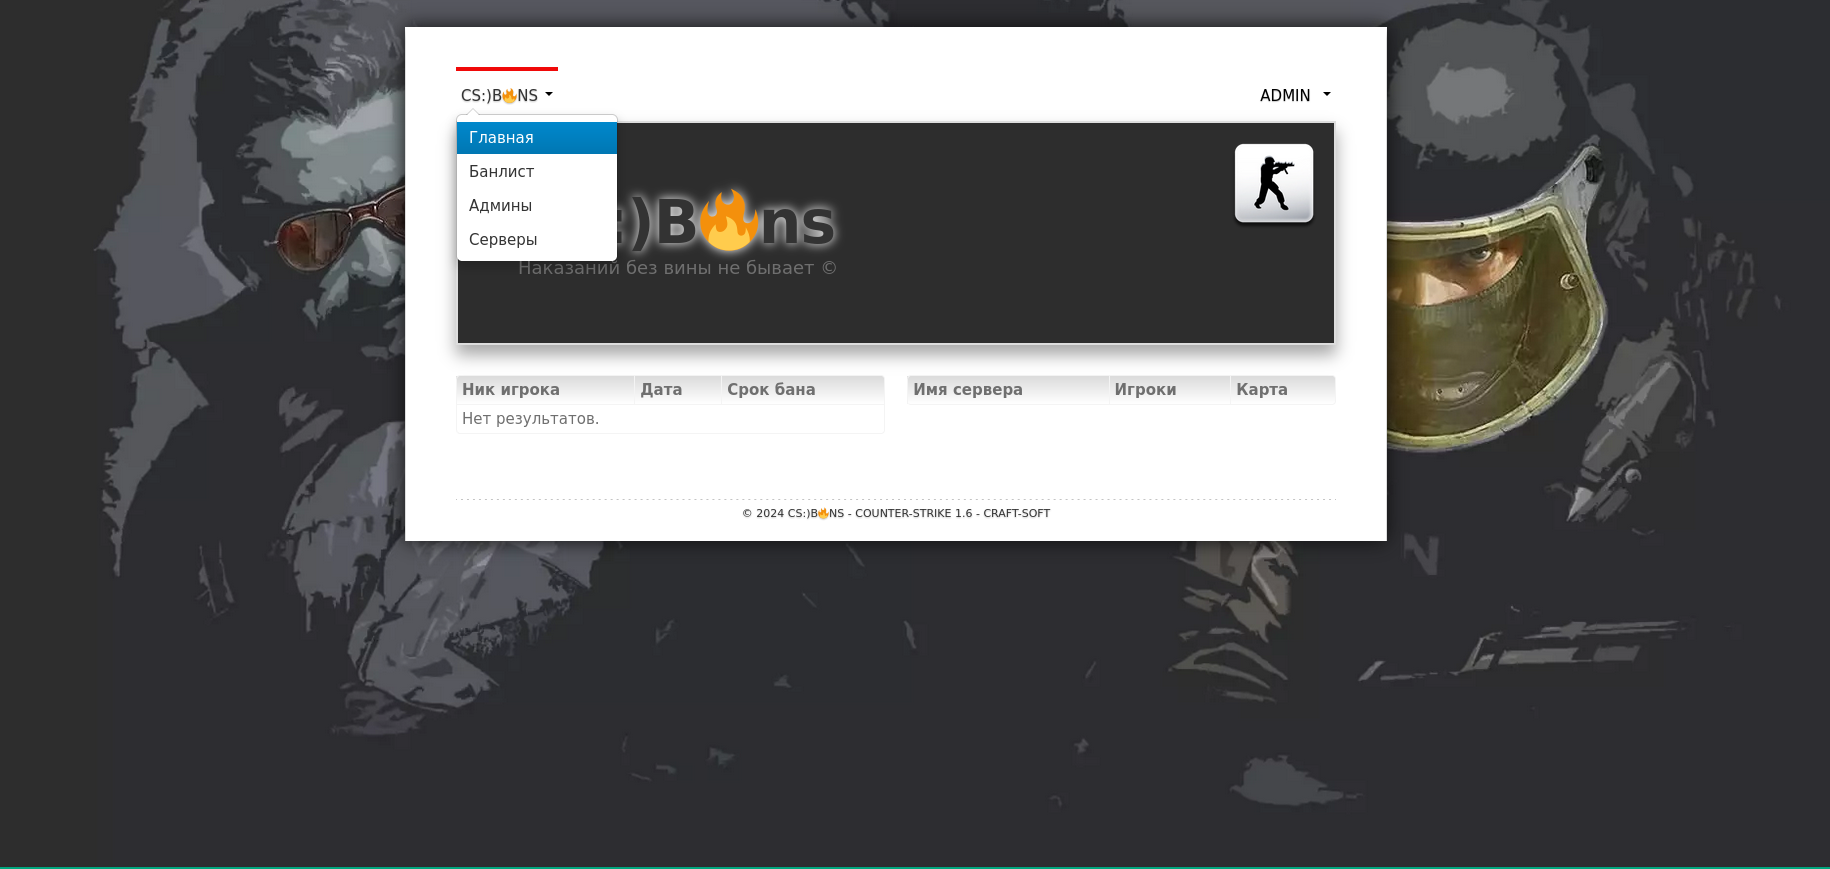This screenshot has height=869, width=1830.
Task: Click the slogan Наказаний без вины не бывает
Action: click(x=677, y=268)
